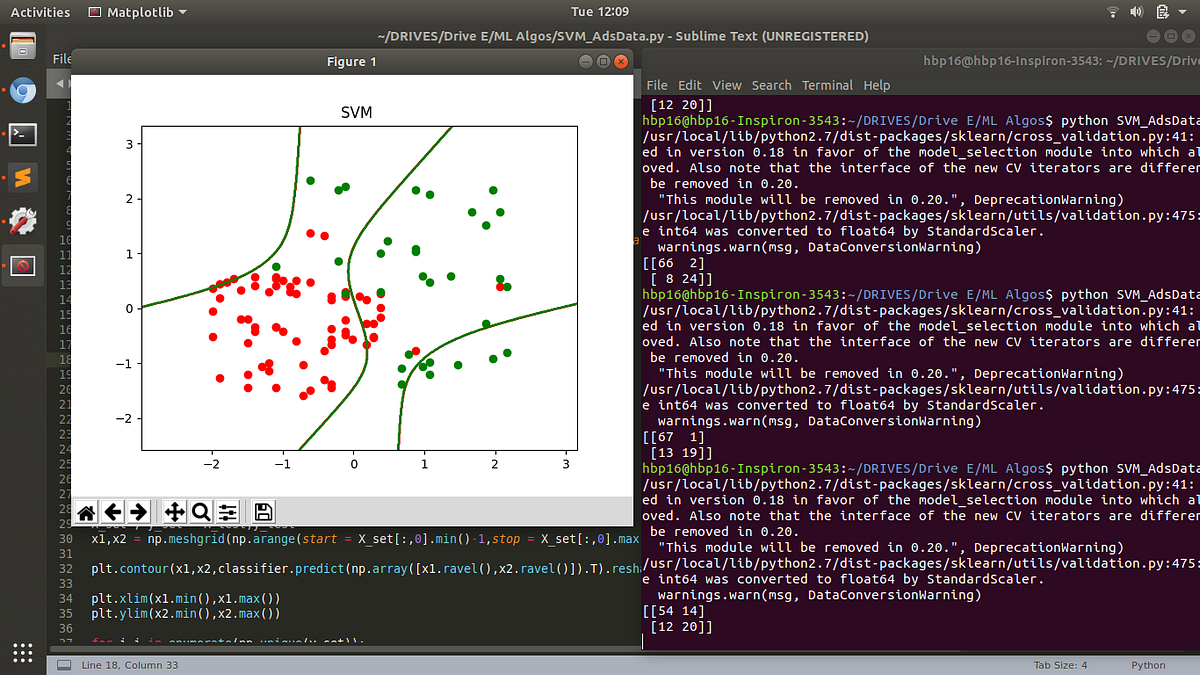Click the volume icon in the top bar
1200x675 pixels.
[1139, 12]
